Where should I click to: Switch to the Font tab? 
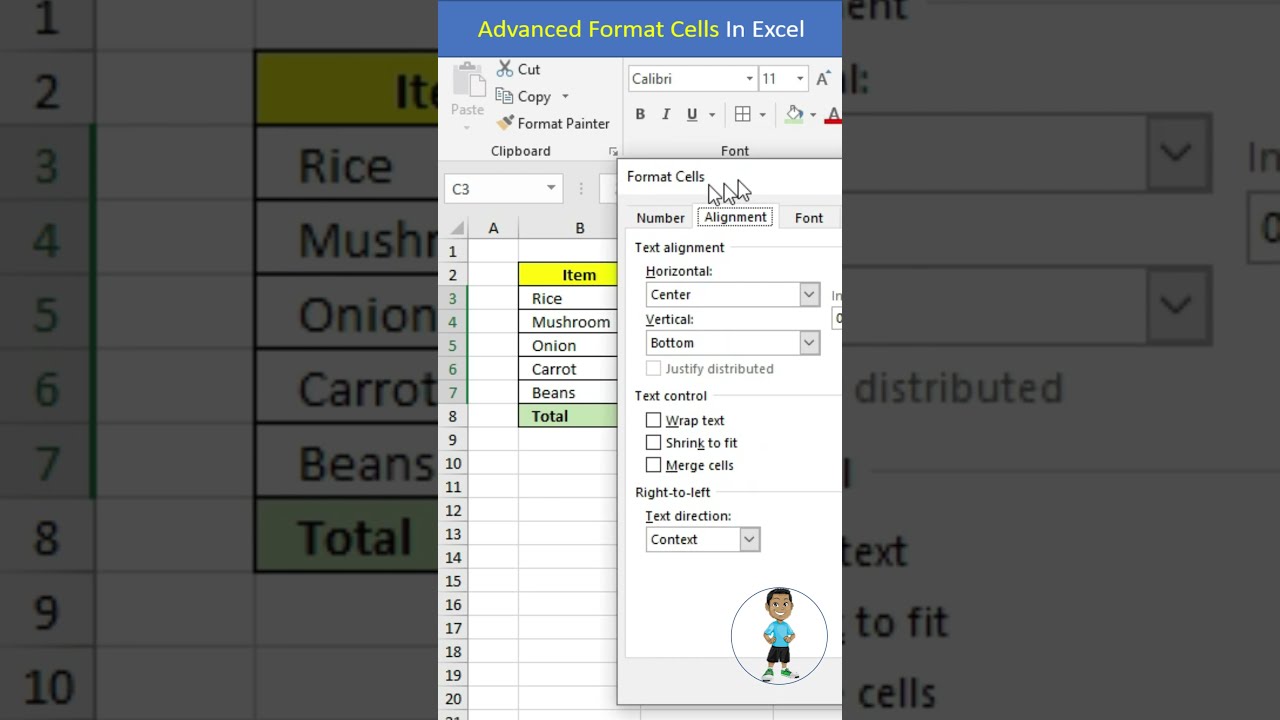(809, 218)
